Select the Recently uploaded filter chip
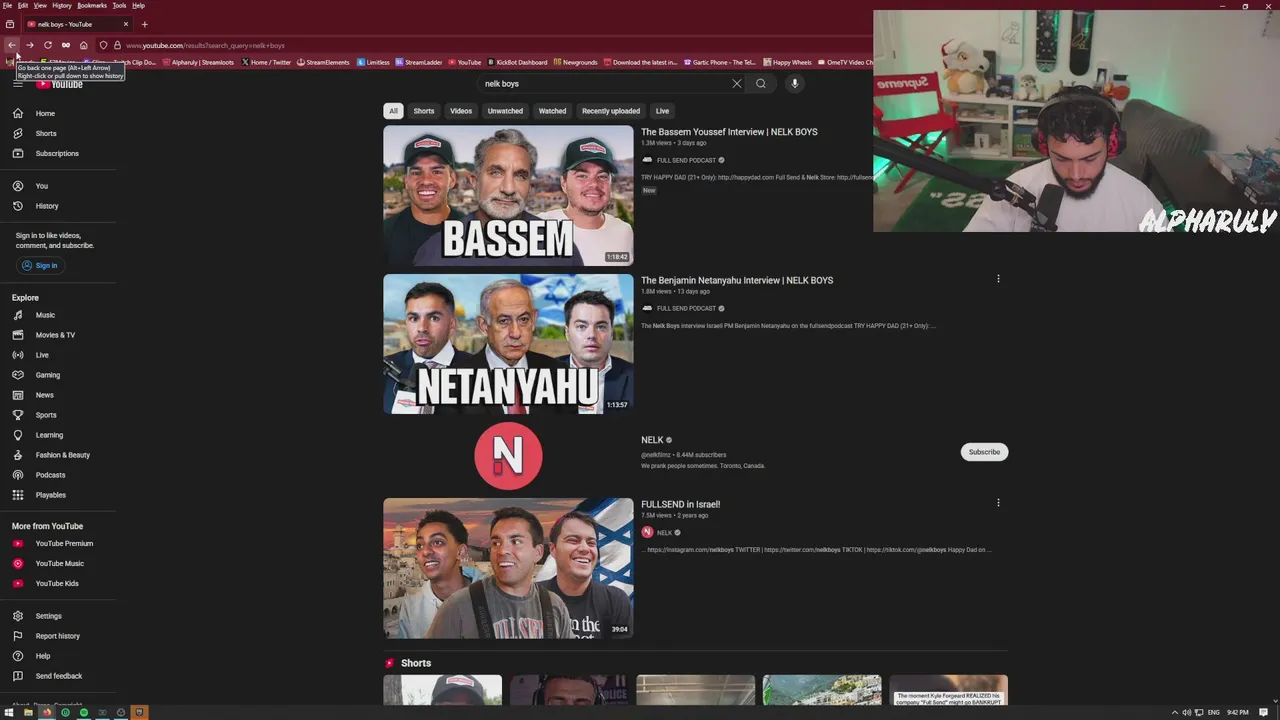1280x720 pixels. tap(611, 111)
